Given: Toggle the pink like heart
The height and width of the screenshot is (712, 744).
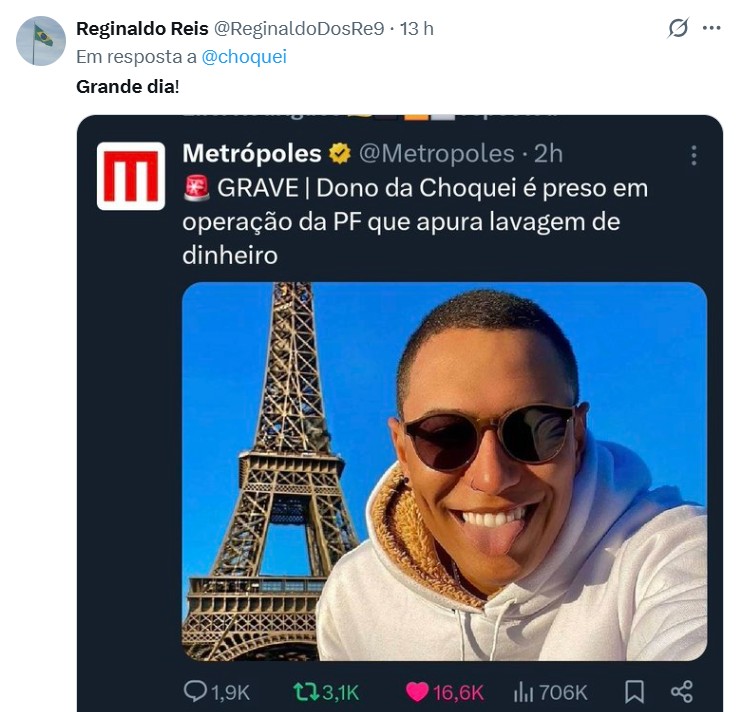Looking at the screenshot, I should [417, 691].
